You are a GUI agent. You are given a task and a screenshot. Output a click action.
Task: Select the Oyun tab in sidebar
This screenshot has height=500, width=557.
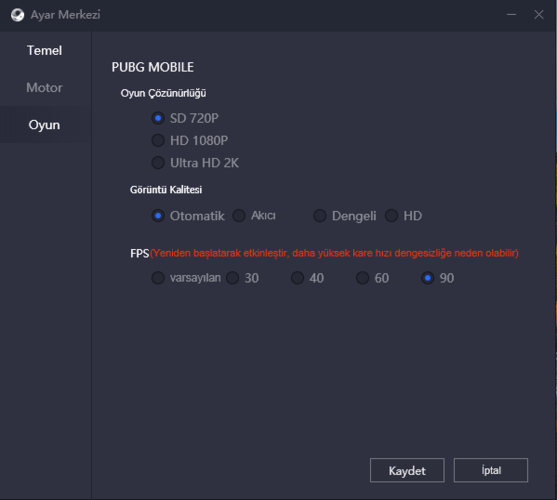tap(44, 125)
